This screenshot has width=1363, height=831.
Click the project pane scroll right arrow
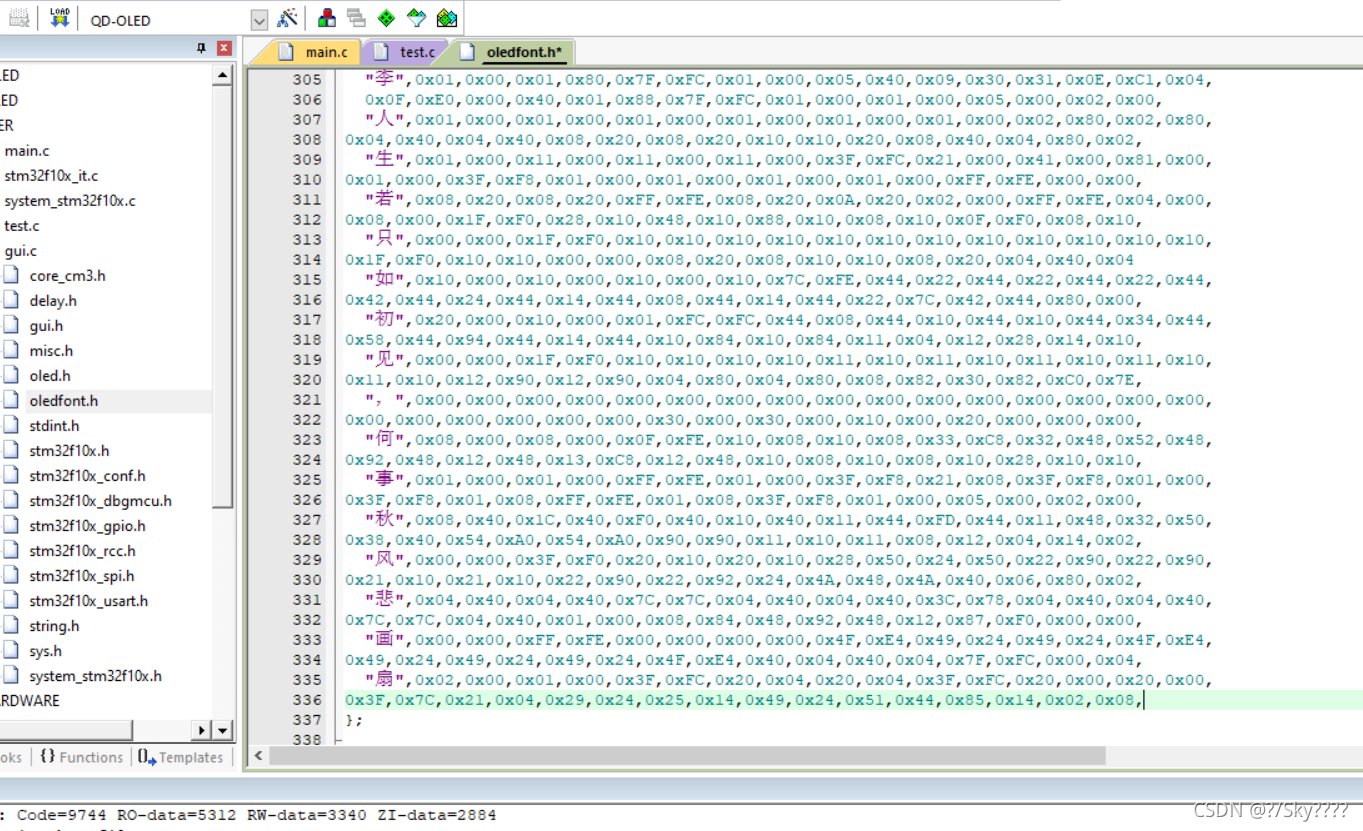pyautogui.click(x=203, y=730)
